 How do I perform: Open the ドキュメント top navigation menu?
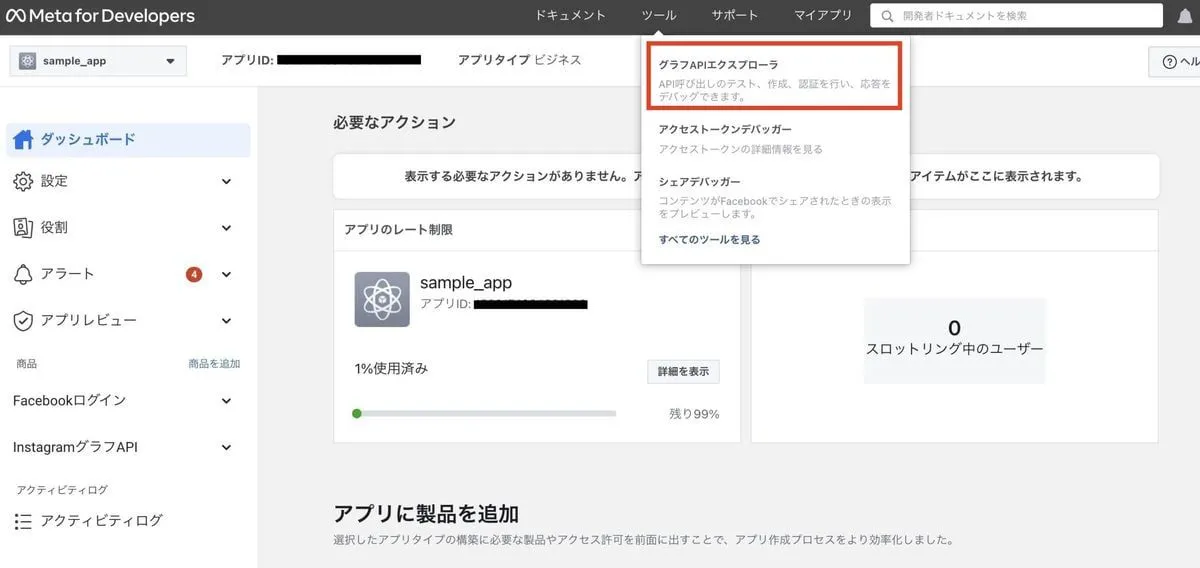click(570, 16)
